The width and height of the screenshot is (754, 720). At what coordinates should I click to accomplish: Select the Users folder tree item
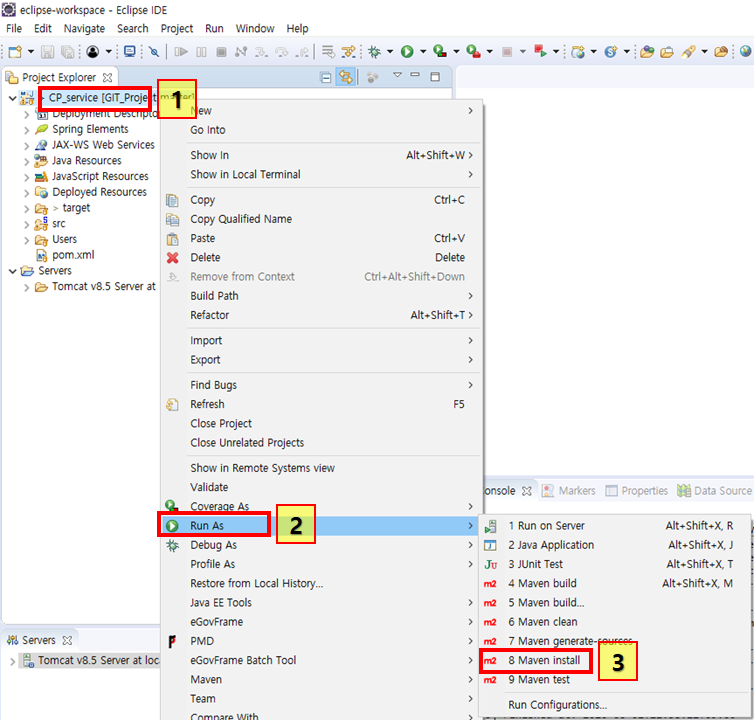tap(64, 239)
